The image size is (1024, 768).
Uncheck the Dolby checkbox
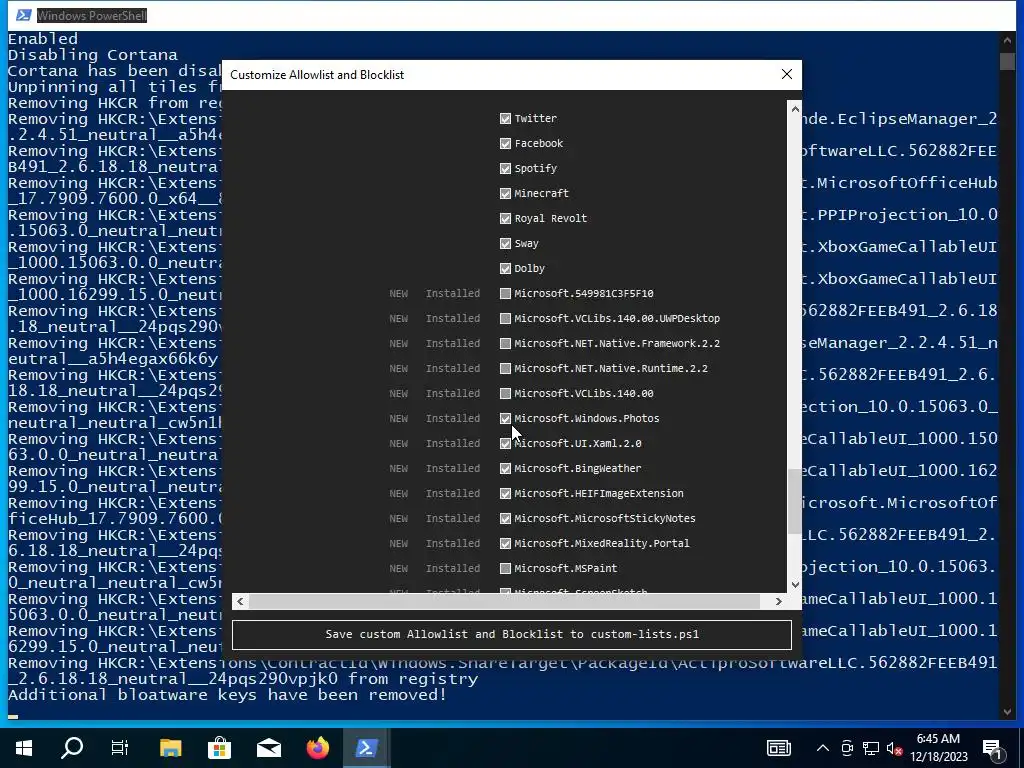(505, 268)
